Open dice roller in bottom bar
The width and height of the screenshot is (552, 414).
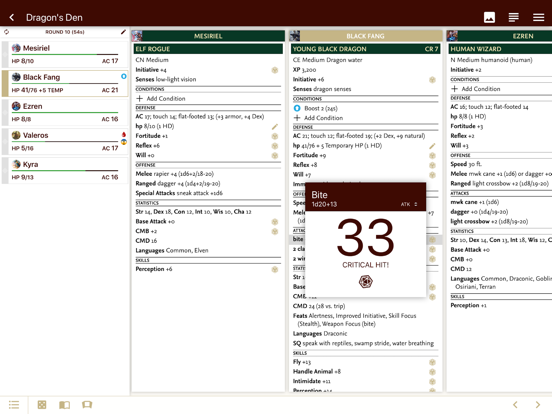(x=42, y=404)
